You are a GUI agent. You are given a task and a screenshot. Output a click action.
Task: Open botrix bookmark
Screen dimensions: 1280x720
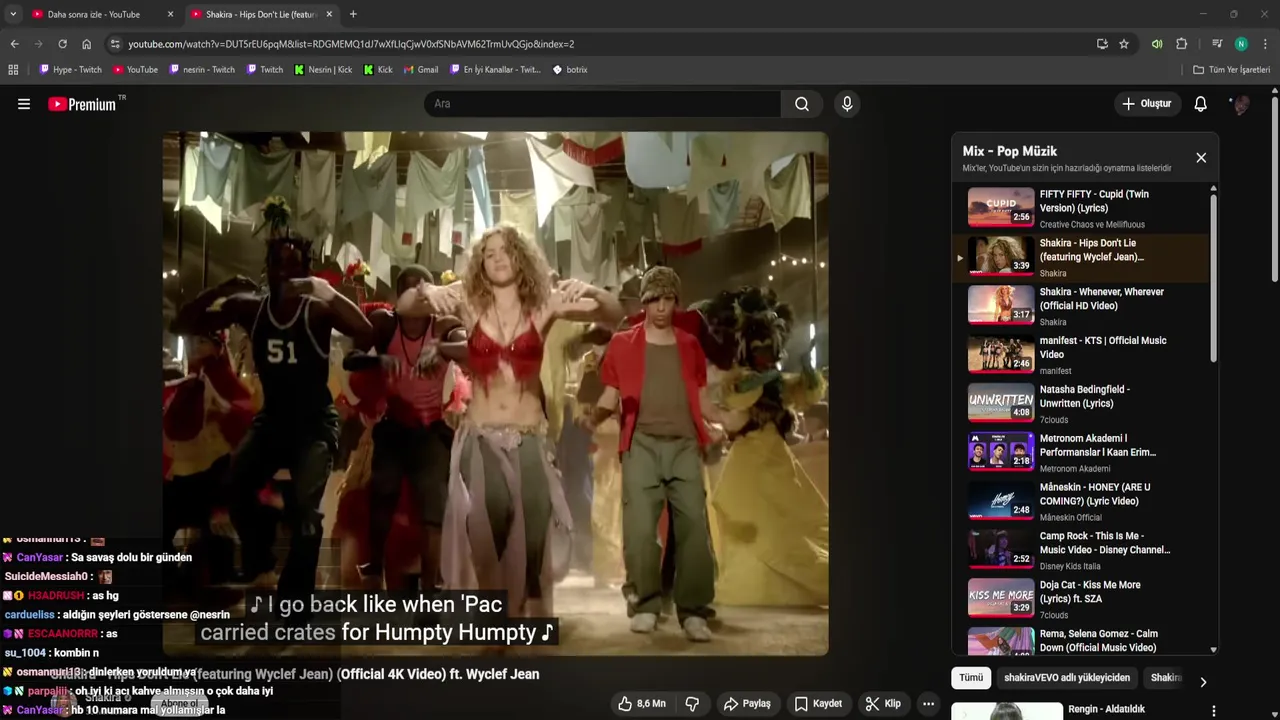(570, 70)
